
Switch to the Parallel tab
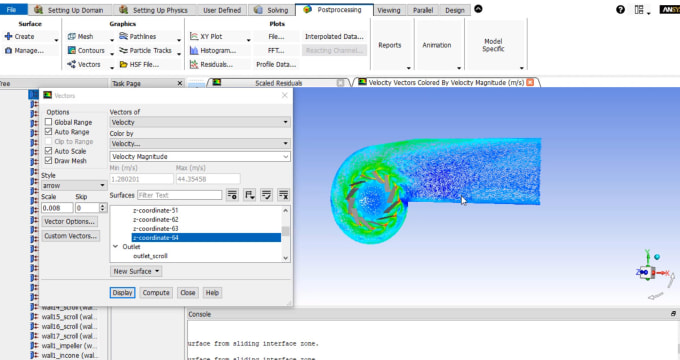(423, 10)
